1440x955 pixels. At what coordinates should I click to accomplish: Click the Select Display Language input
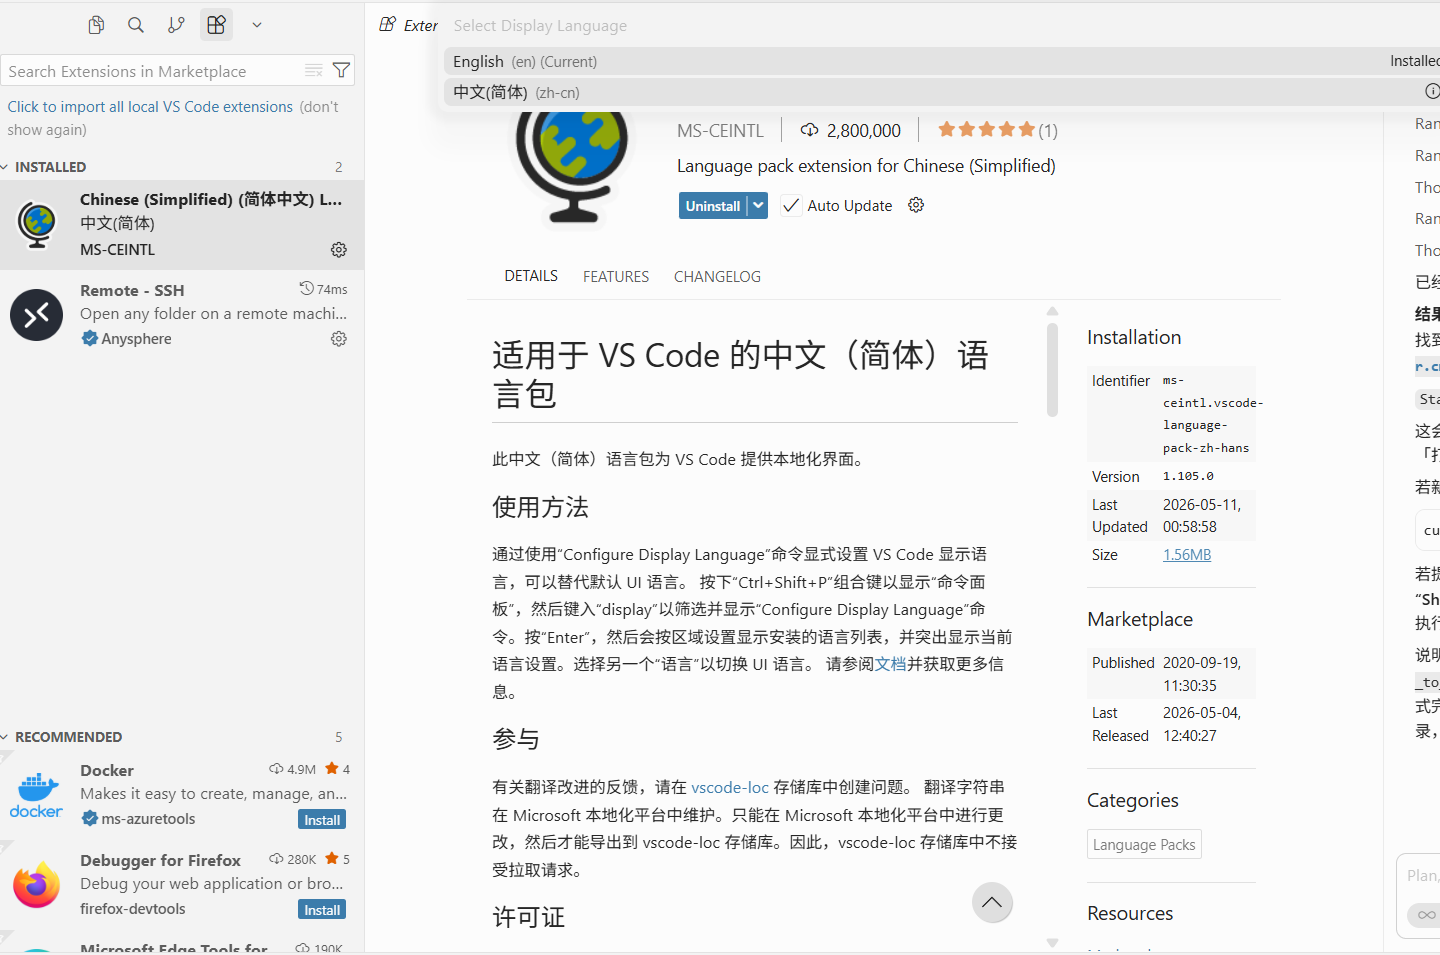tap(940, 26)
